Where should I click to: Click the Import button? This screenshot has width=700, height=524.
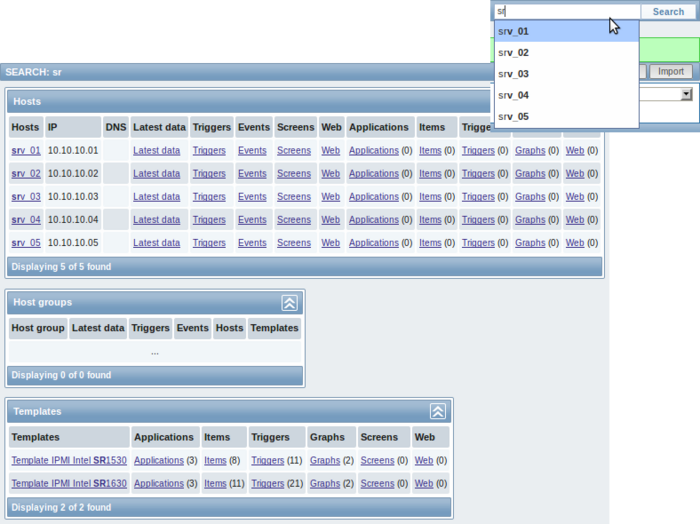pyautogui.click(x=671, y=71)
